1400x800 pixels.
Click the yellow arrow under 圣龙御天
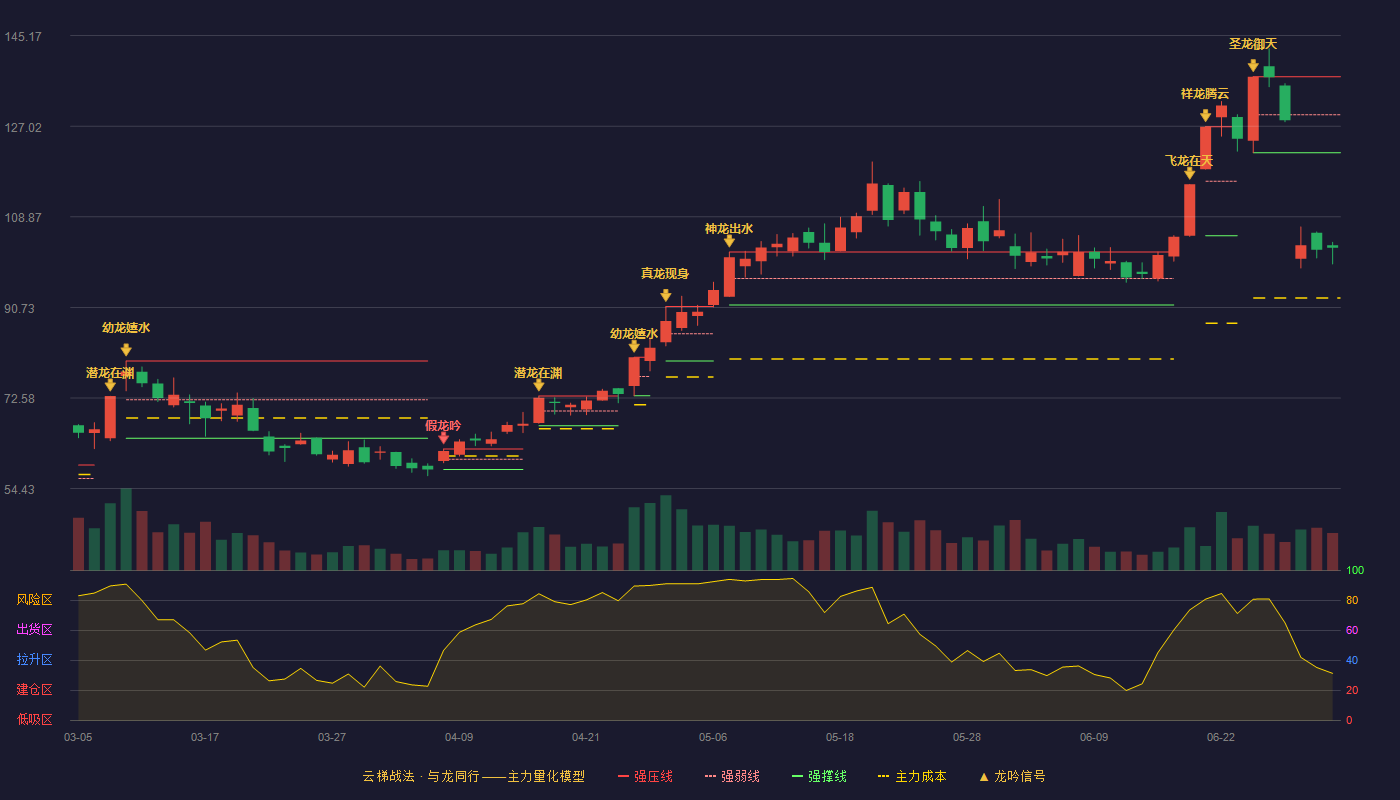[1253, 65]
